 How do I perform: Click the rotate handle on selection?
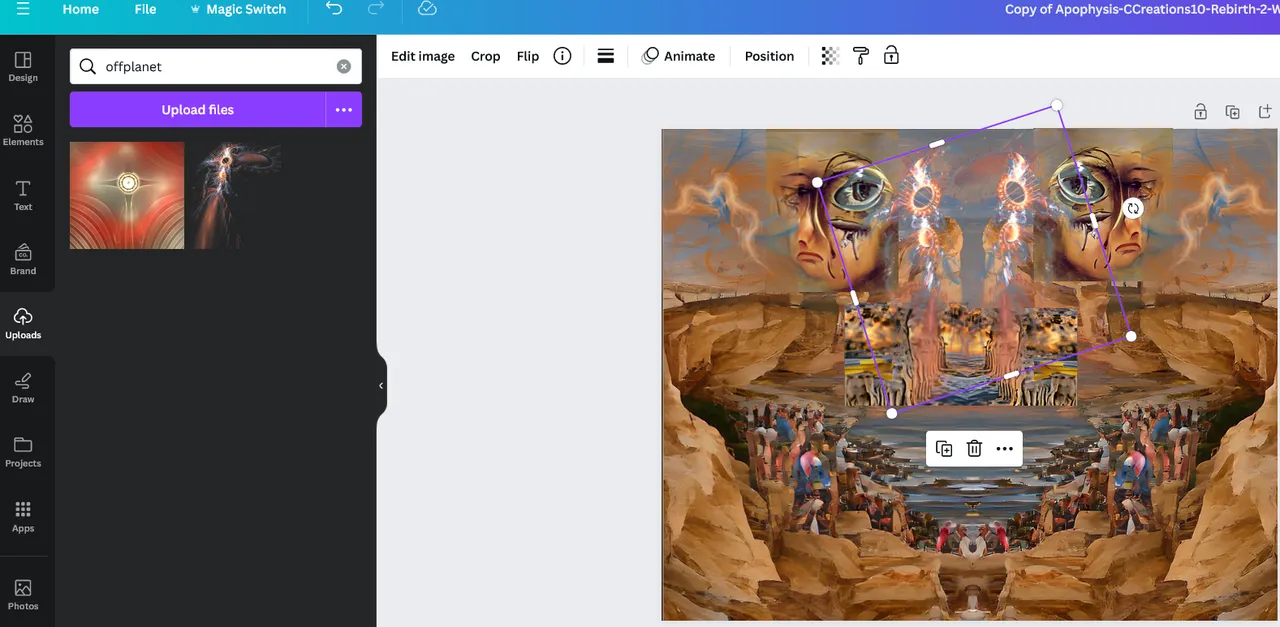1133,208
